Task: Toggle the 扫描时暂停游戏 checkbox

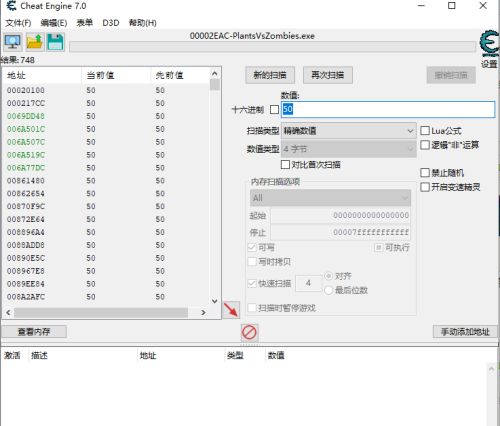Action: pyautogui.click(x=252, y=308)
